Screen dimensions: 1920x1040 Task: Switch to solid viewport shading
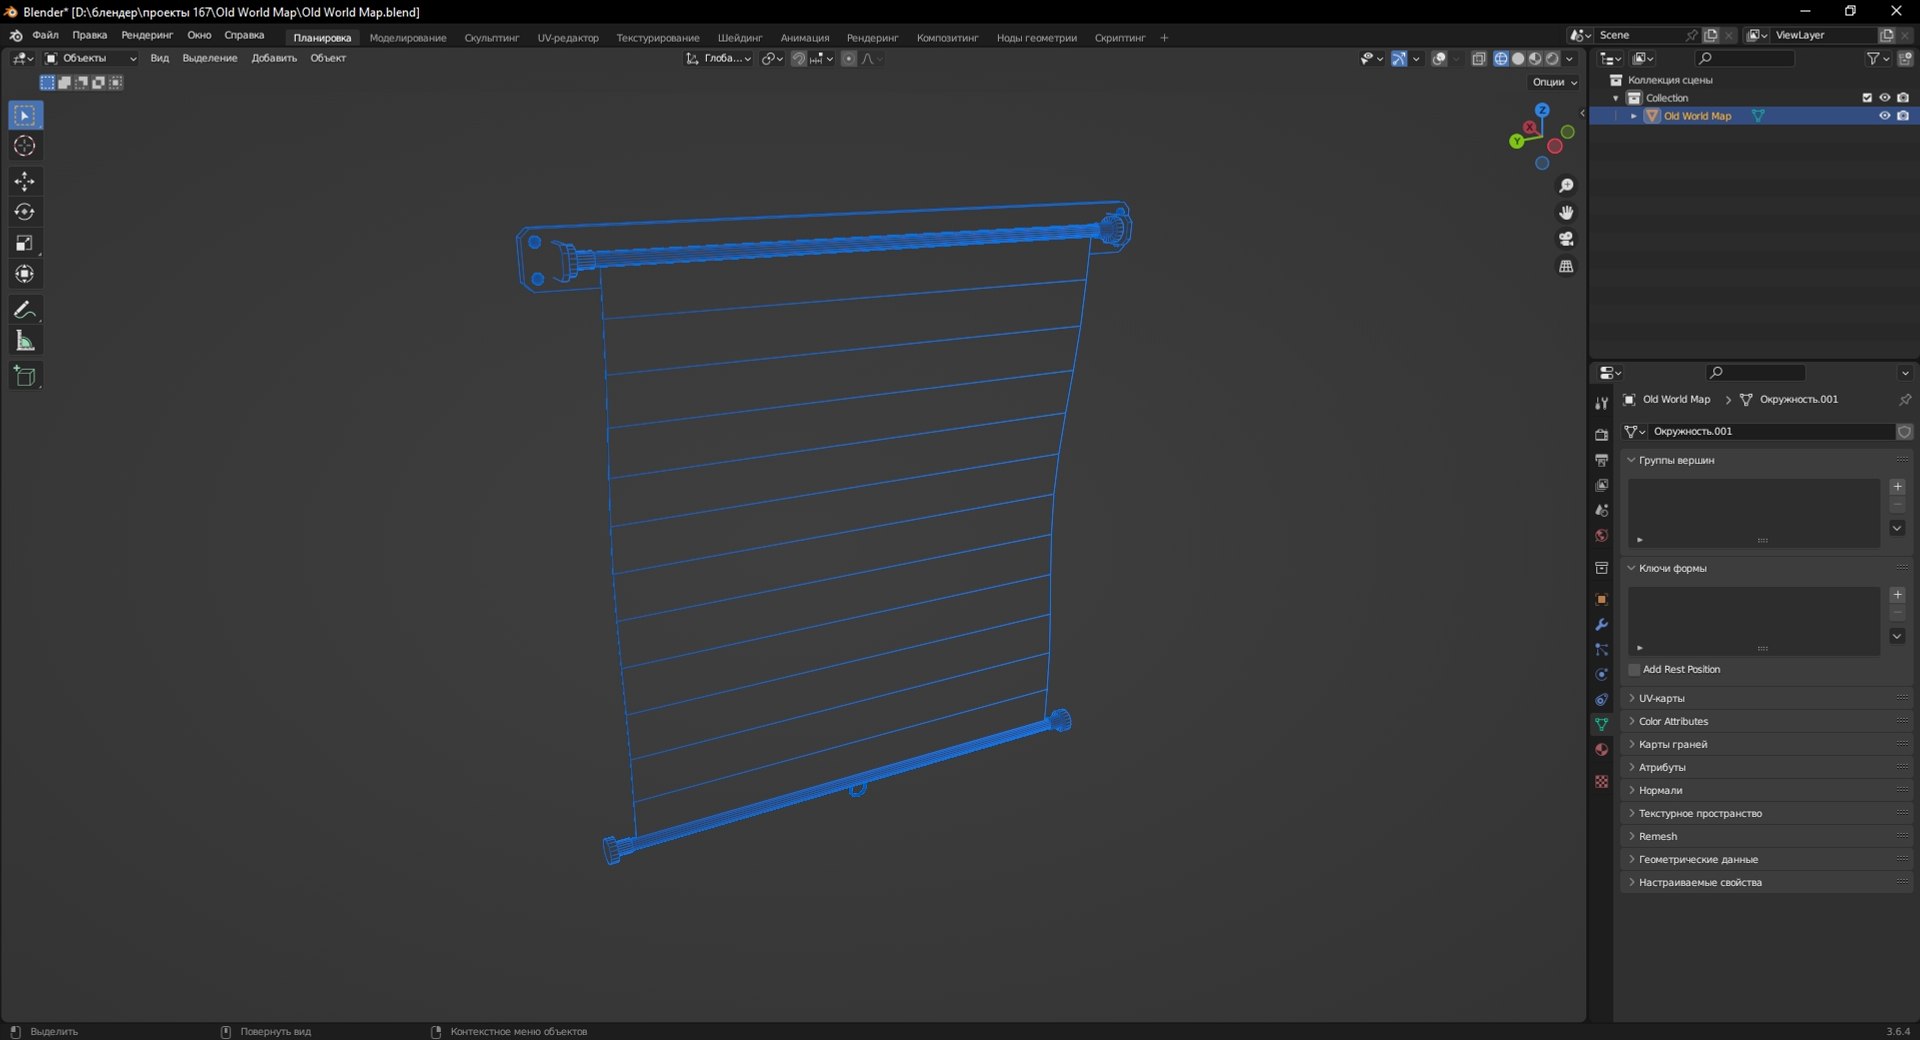click(1518, 59)
